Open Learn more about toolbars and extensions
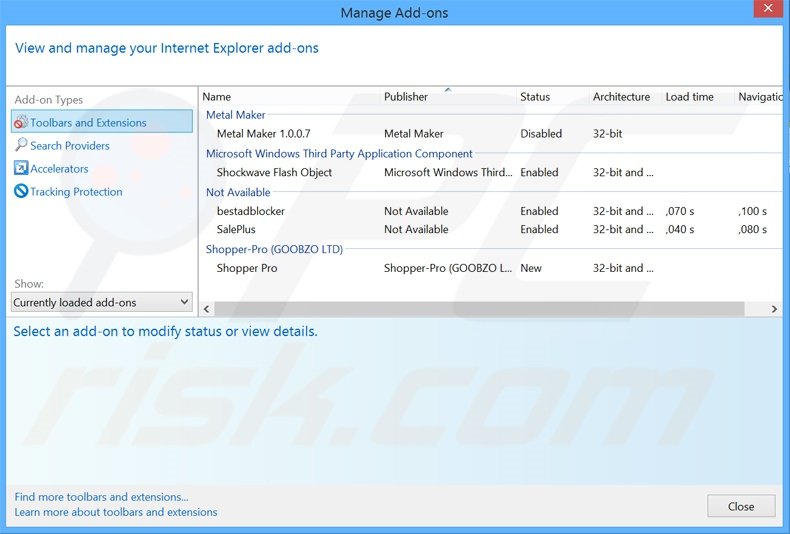Image resolution: width=790 pixels, height=534 pixels. (116, 512)
